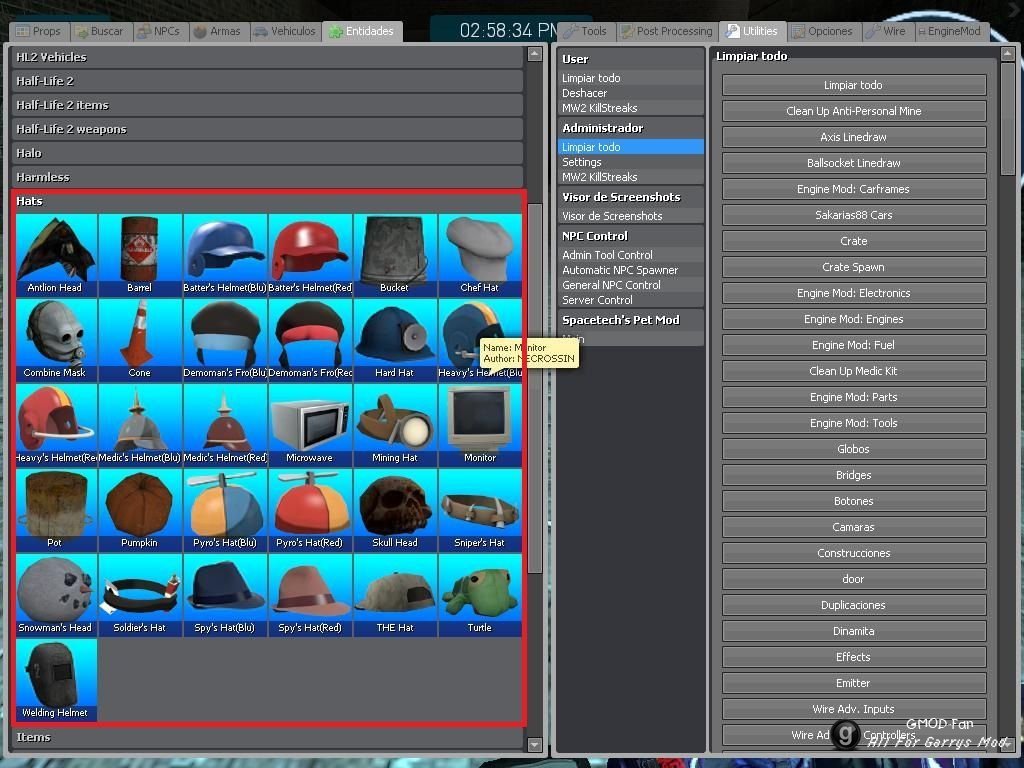Image resolution: width=1024 pixels, height=768 pixels.
Task: Select the Chef Hat icon
Action: (480, 255)
